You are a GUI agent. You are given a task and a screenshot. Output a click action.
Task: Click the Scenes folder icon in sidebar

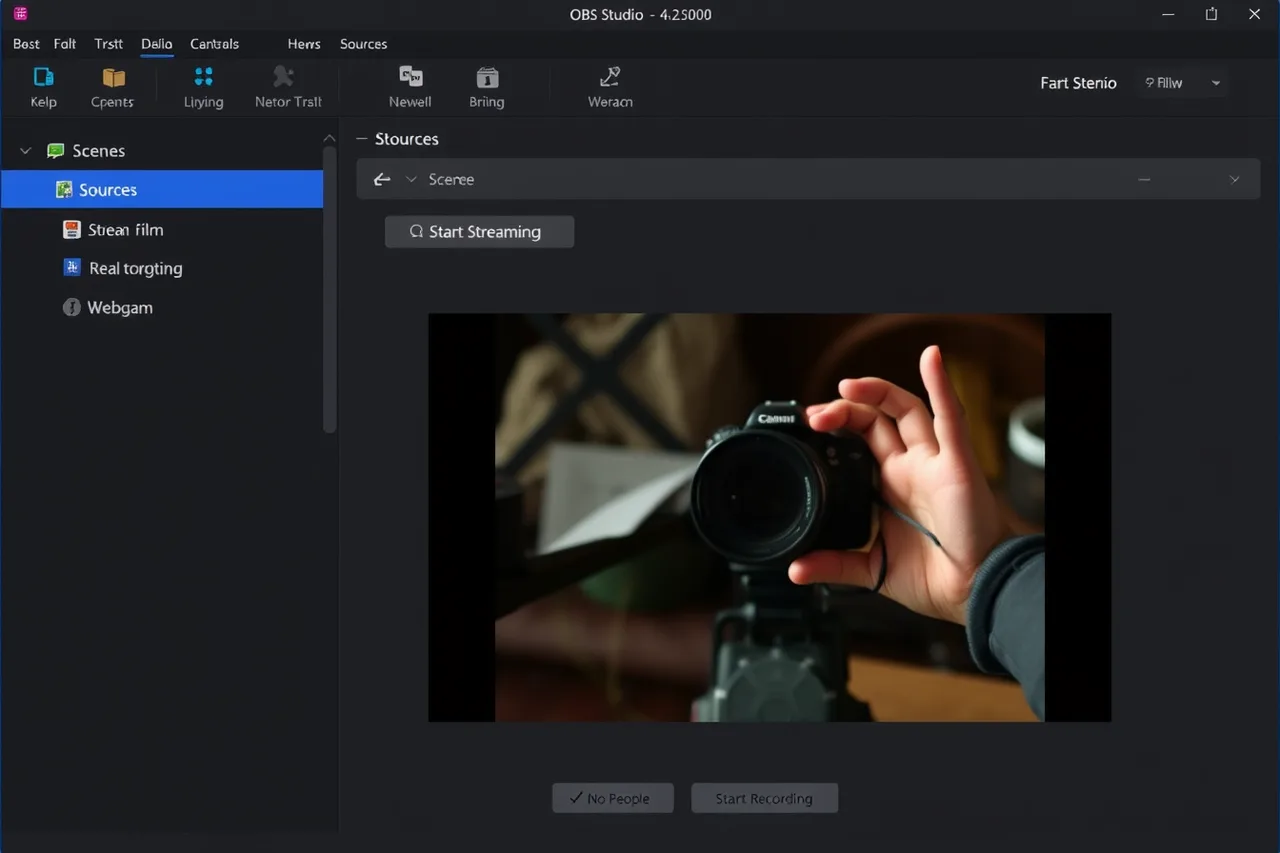pos(56,151)
